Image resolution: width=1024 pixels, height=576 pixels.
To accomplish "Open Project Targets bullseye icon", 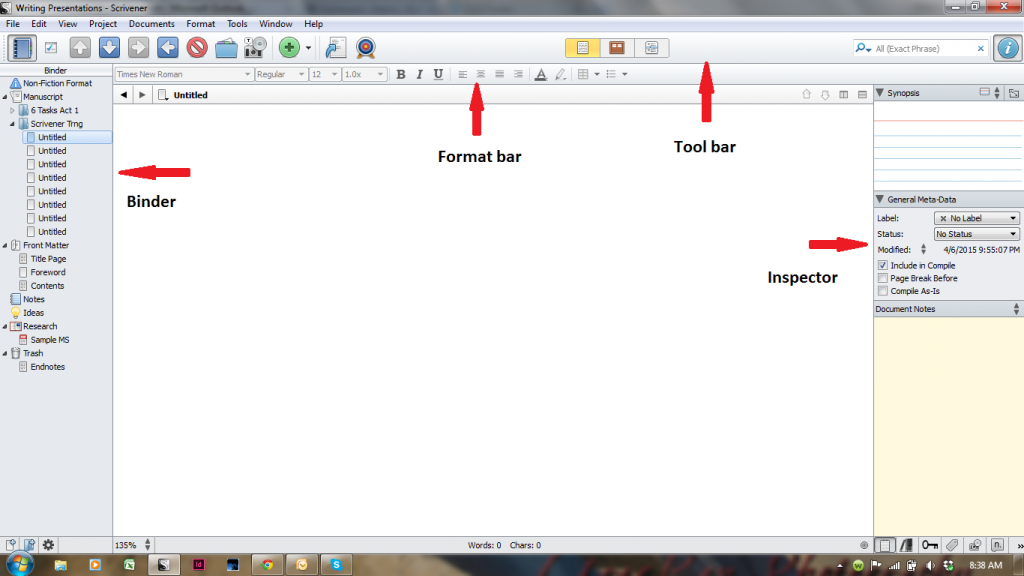I will tap(366, 48).
